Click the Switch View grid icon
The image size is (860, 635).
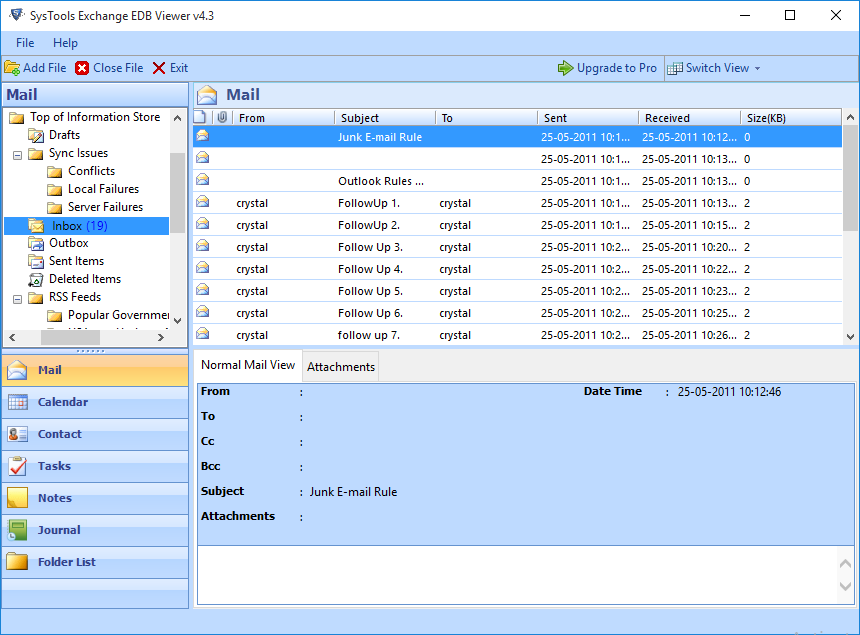675,68
